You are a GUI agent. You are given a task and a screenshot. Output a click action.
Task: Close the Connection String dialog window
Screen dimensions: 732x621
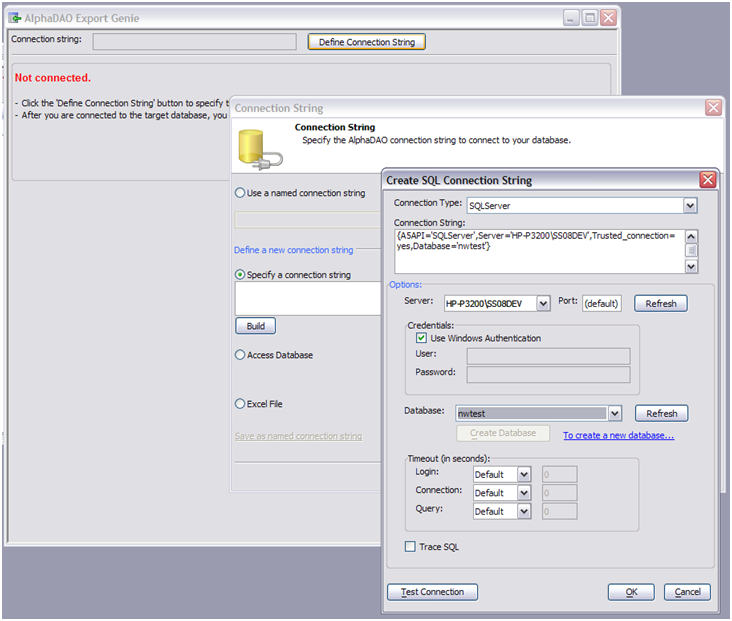[x=713, y=108]
